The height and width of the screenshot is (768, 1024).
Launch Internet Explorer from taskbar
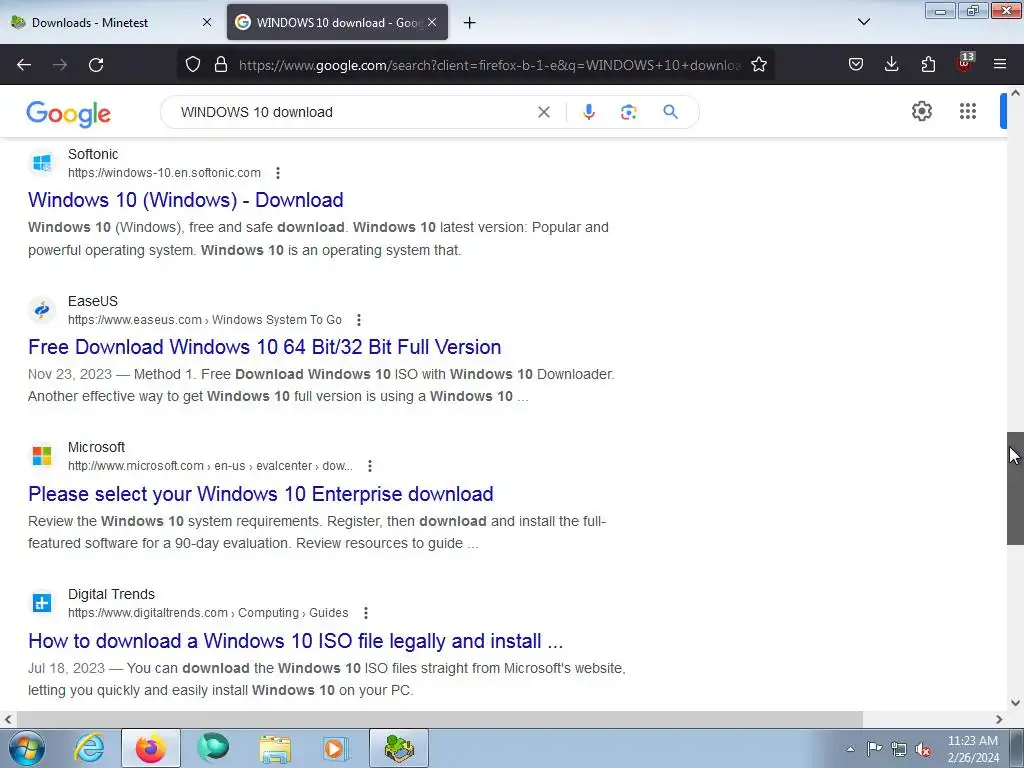89,748
